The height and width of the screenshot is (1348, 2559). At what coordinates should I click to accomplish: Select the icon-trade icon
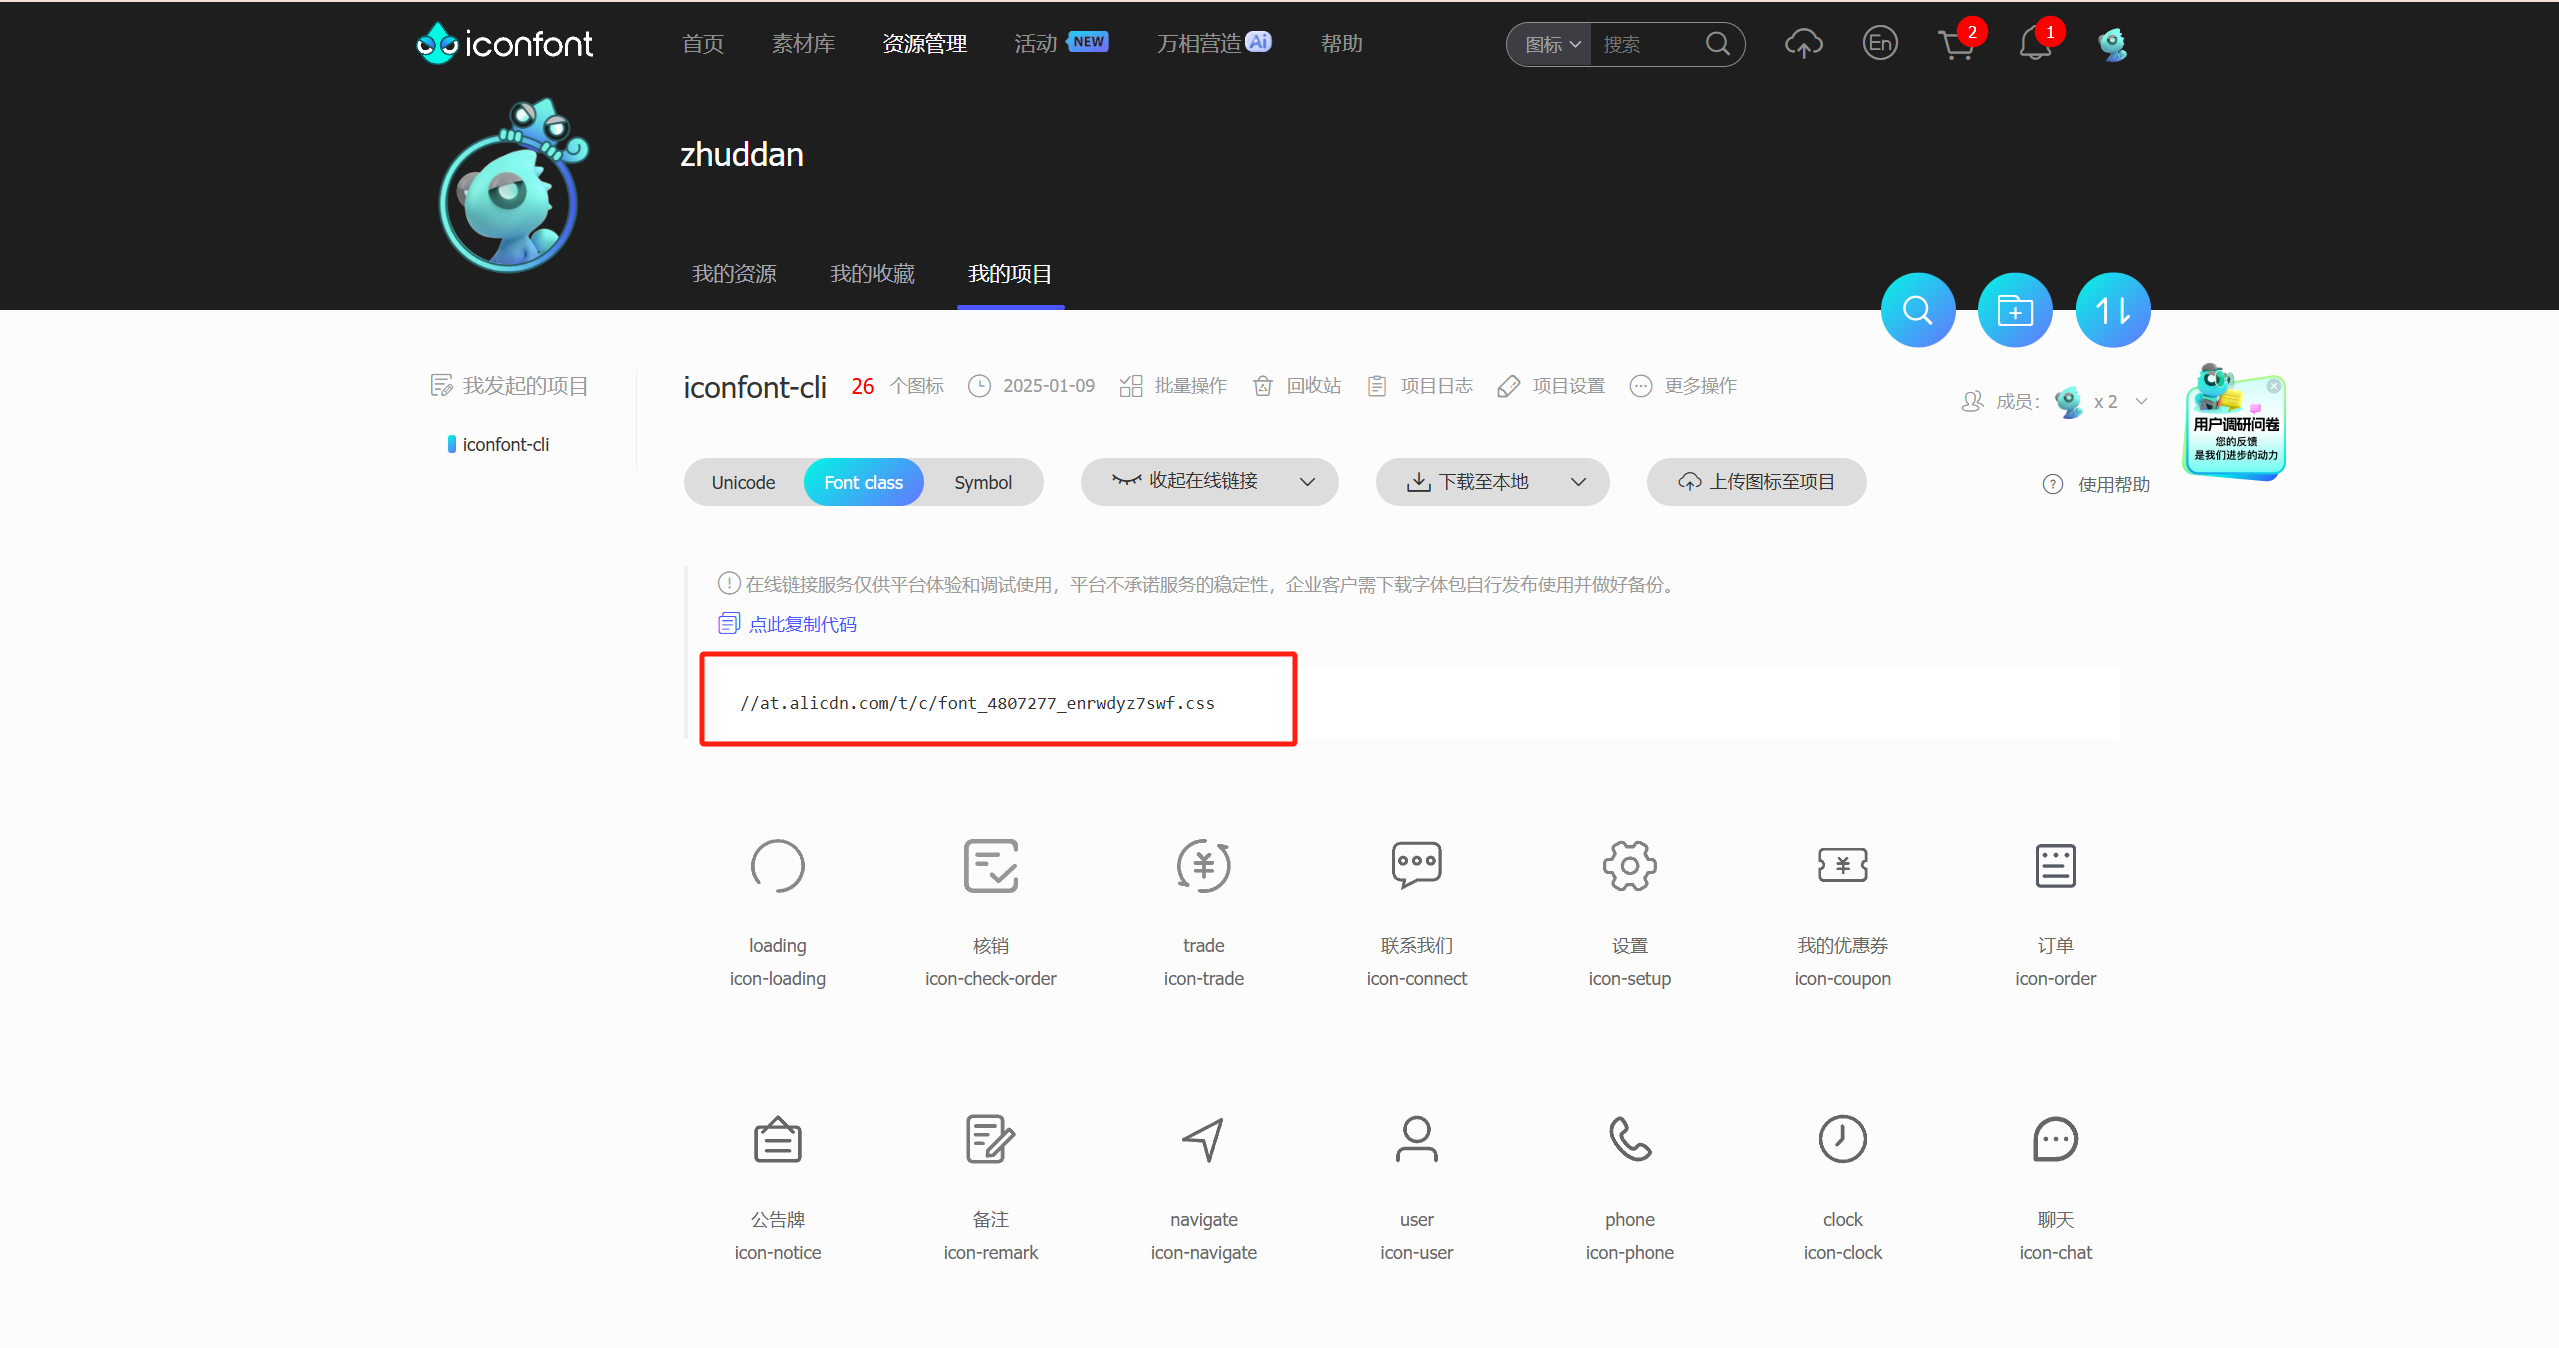[1203, 866]
